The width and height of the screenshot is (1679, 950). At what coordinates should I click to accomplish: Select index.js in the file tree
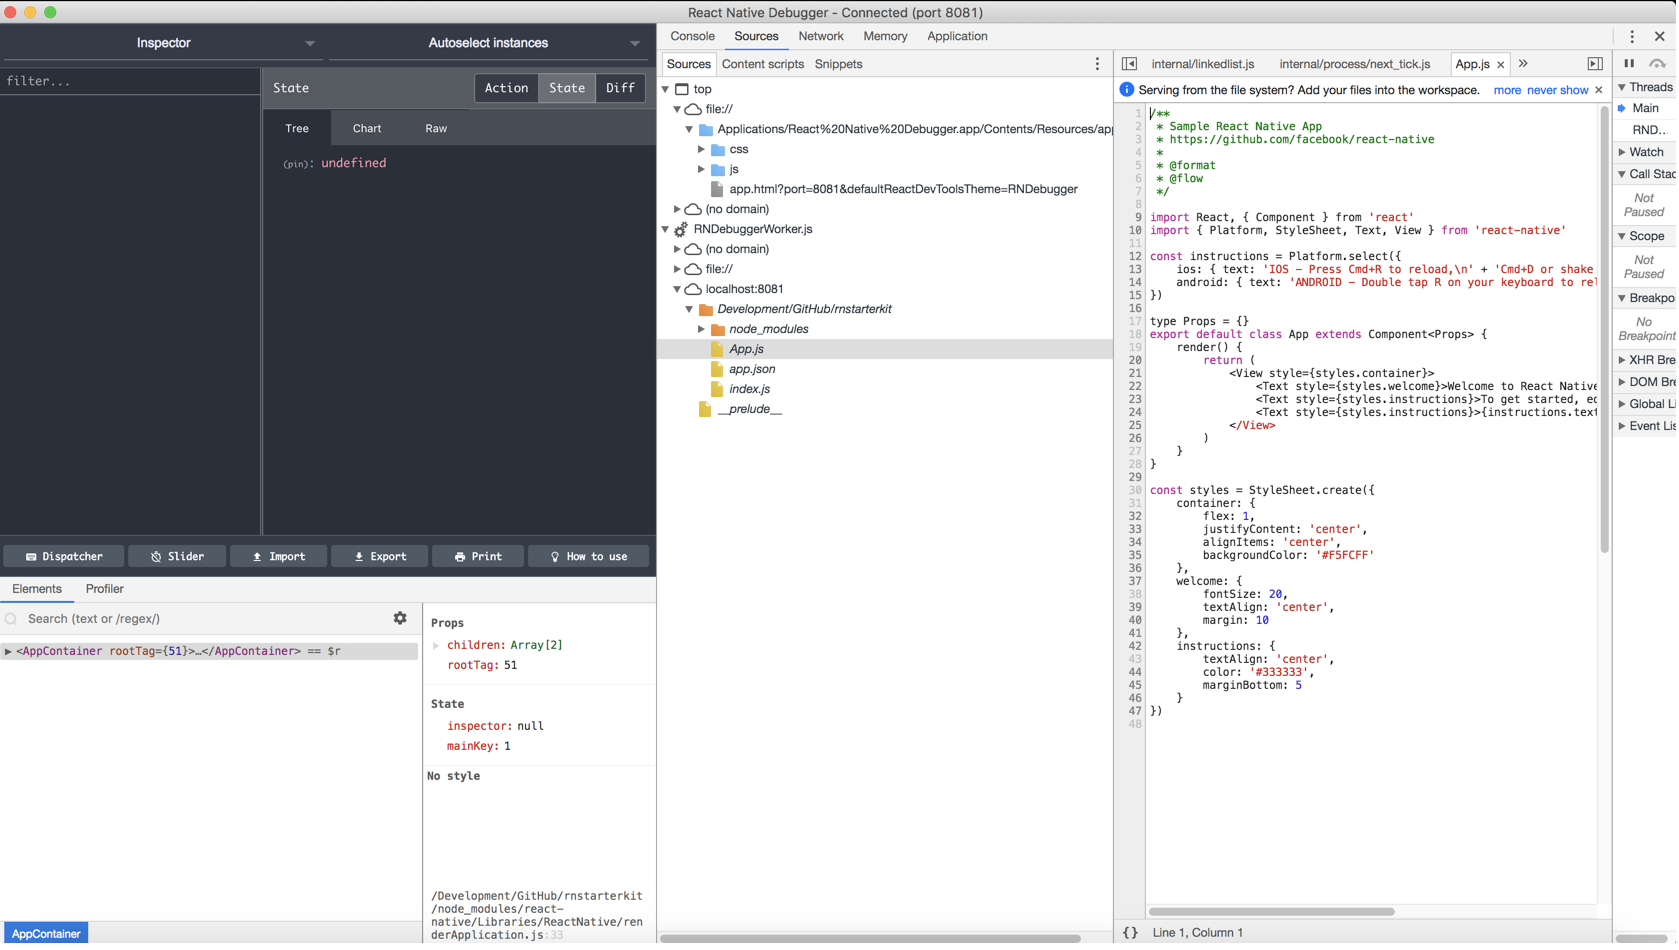[749, 389]
